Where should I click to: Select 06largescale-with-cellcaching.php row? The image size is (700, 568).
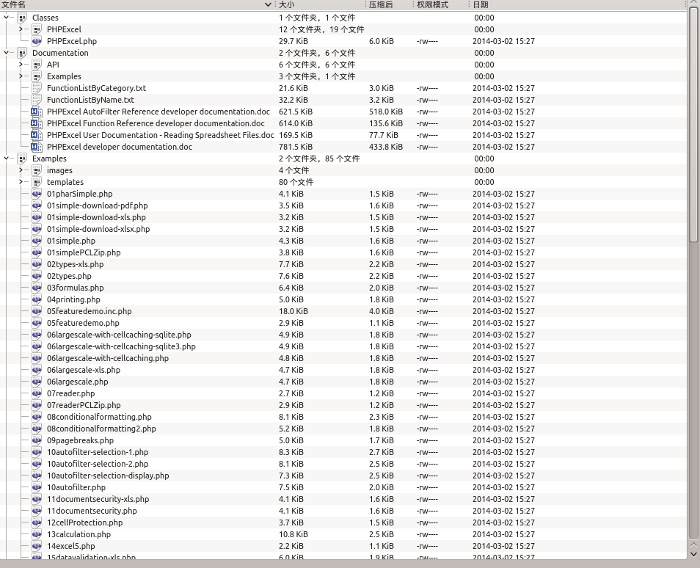point(343,358)
